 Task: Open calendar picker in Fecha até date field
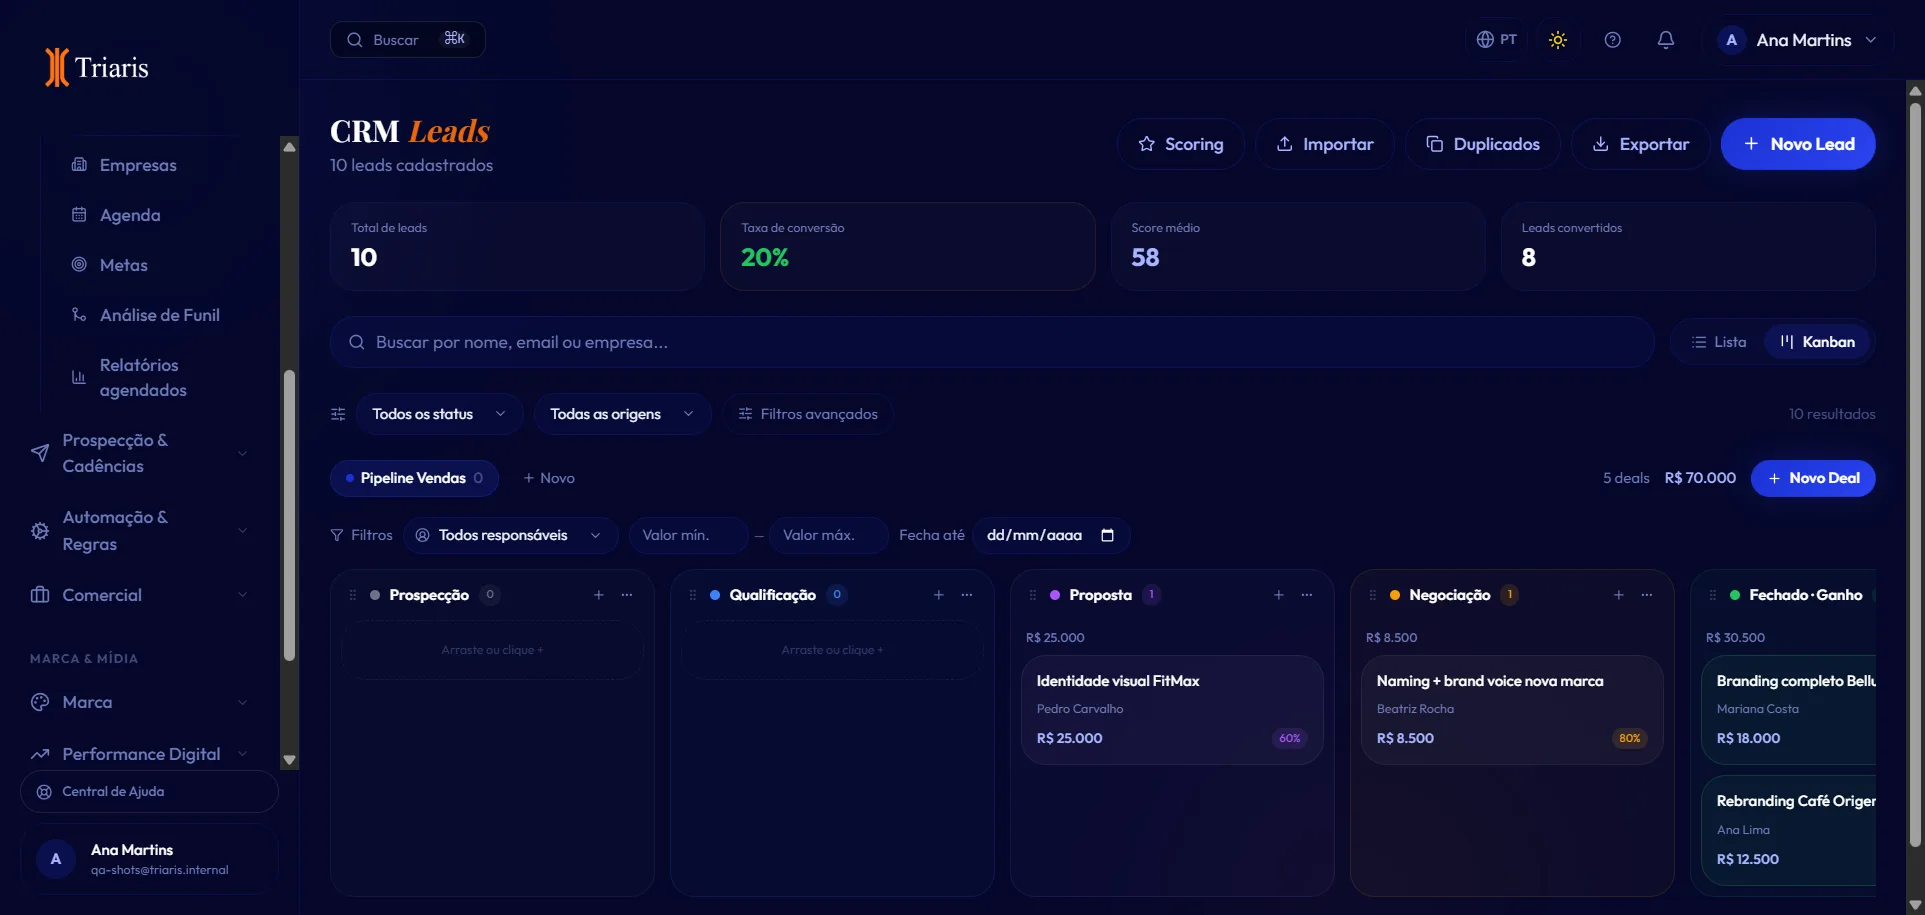pos(1107,535)
